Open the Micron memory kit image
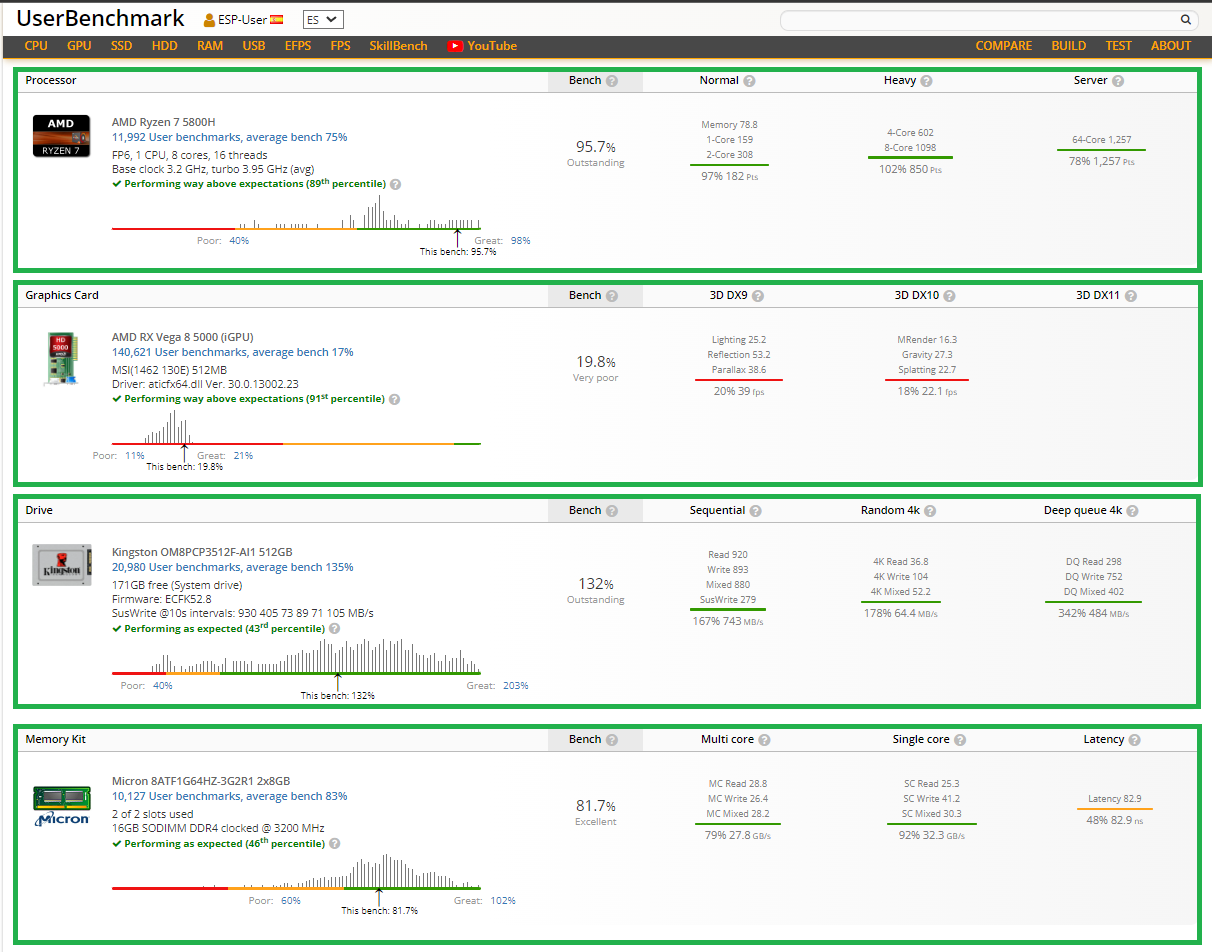Image resolution: width=1212 pixels, height=952 pixels. (x=62, y=805)
